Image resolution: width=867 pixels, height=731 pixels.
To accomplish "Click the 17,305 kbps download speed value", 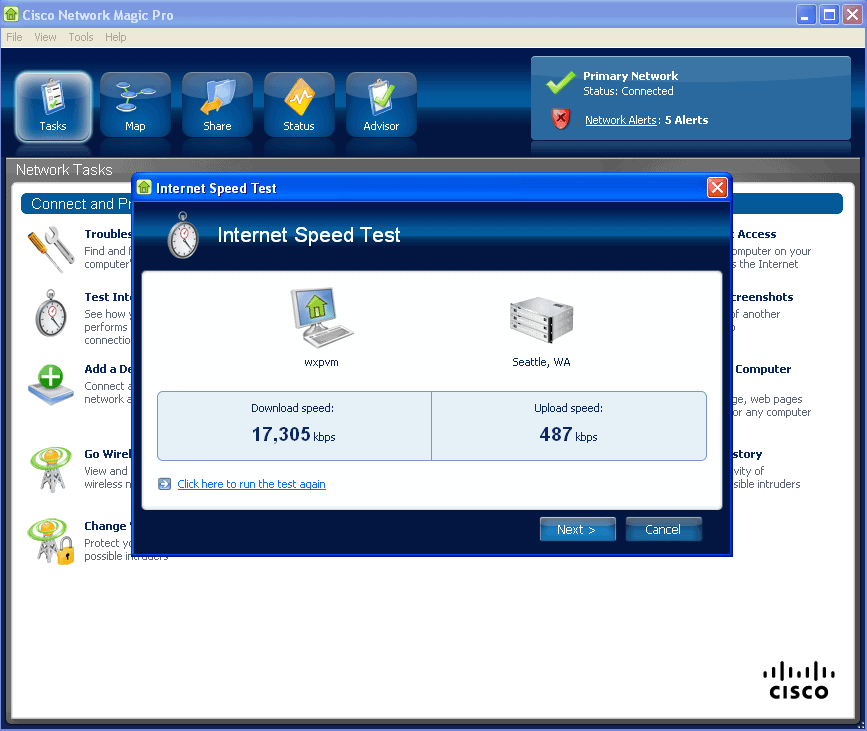I will pyautogui.click(x=294, y=435).
